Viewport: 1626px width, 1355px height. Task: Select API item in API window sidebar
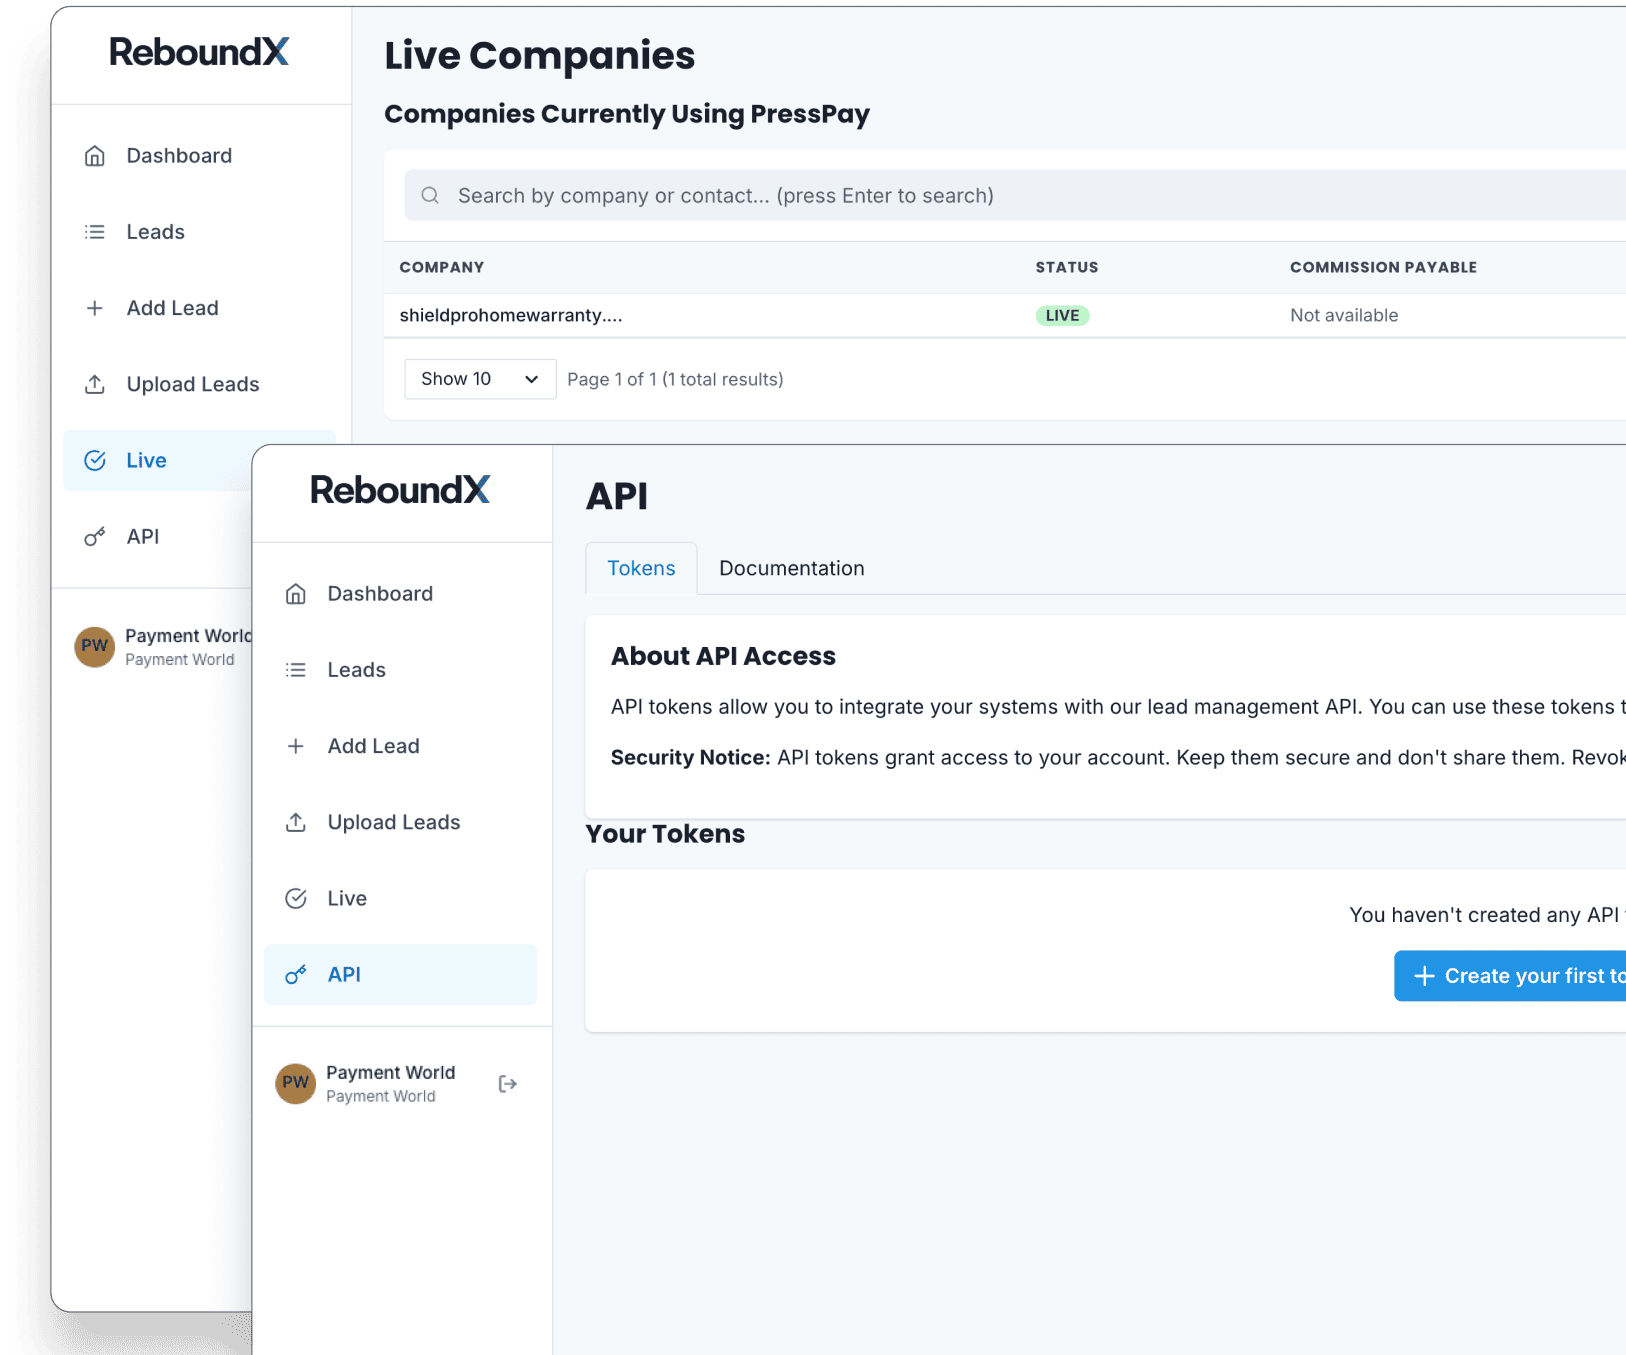(x=400, y=974)
